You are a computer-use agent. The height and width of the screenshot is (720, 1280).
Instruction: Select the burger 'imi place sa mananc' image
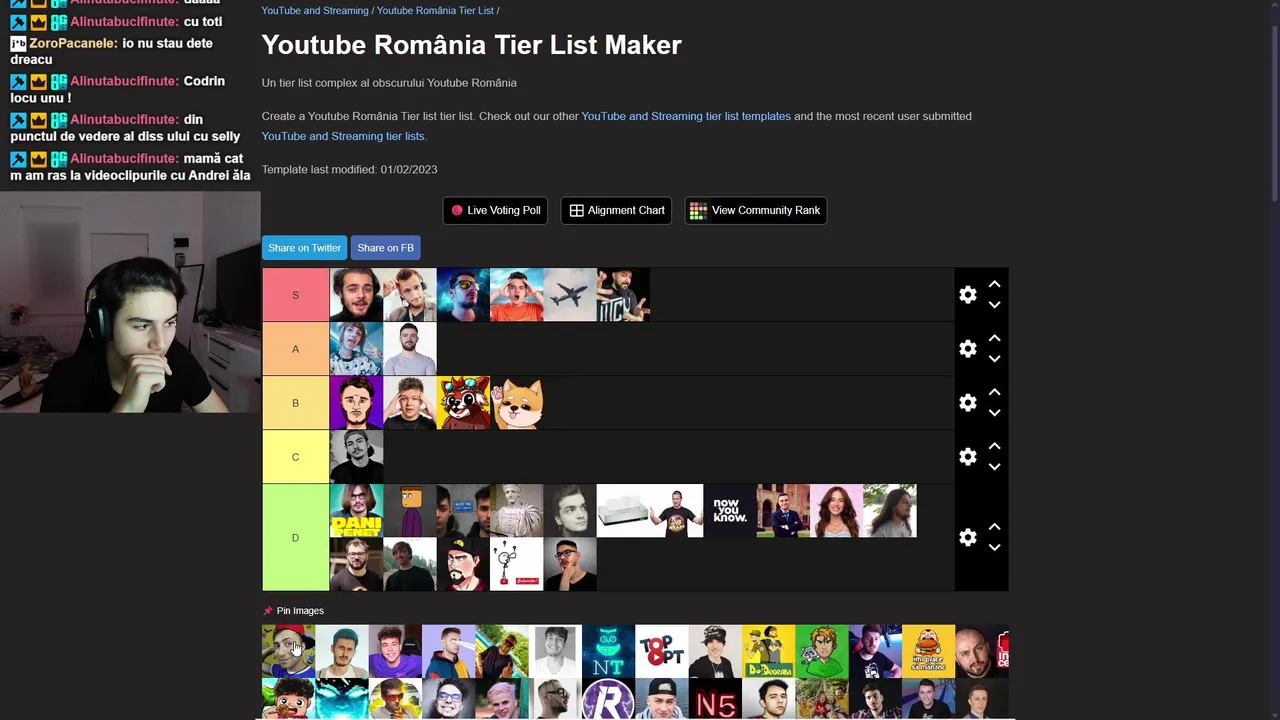[928, 651]
